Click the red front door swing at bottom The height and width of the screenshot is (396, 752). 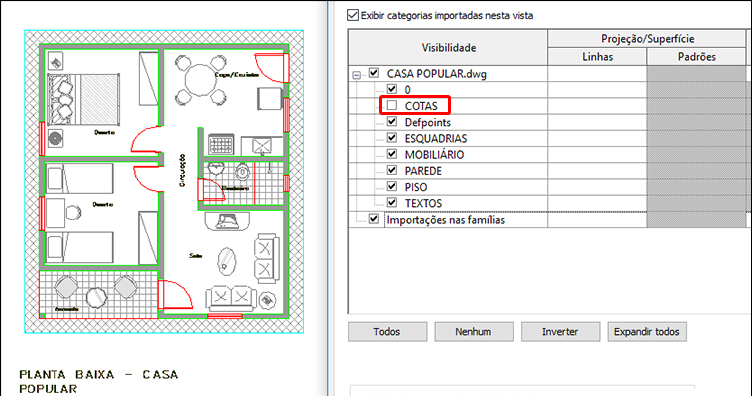point(175,294)
